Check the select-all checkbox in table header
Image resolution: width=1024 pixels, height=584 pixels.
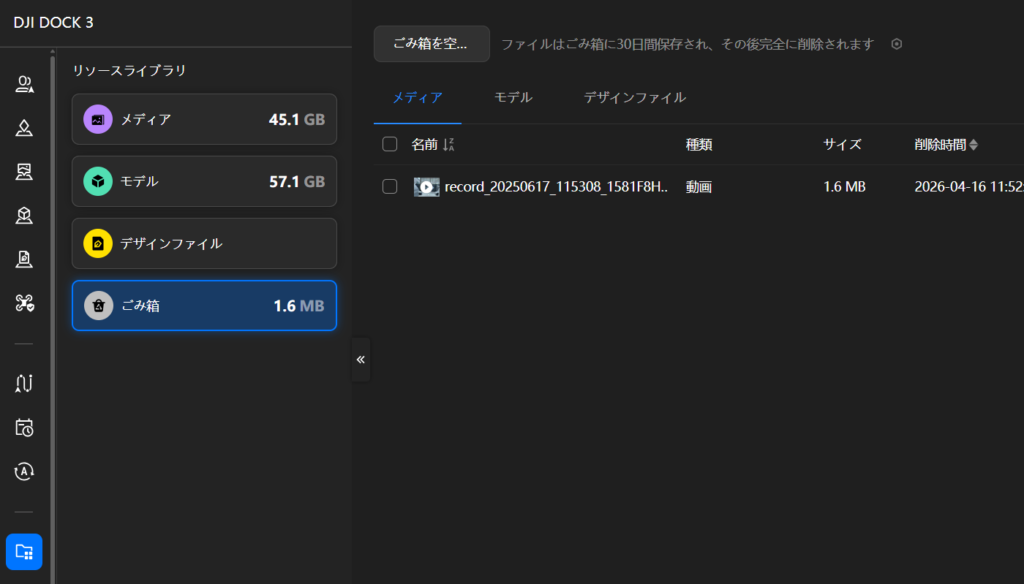pyautogui.click(x=390, y=145)
